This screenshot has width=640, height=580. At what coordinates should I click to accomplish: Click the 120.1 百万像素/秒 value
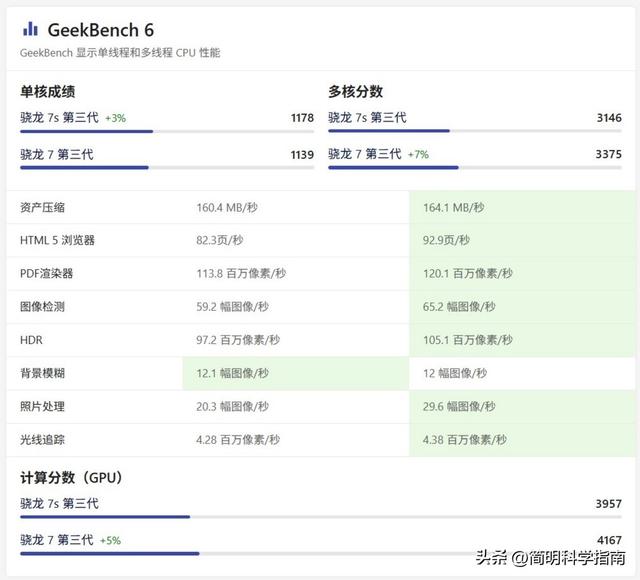click(x=468, y=273)
